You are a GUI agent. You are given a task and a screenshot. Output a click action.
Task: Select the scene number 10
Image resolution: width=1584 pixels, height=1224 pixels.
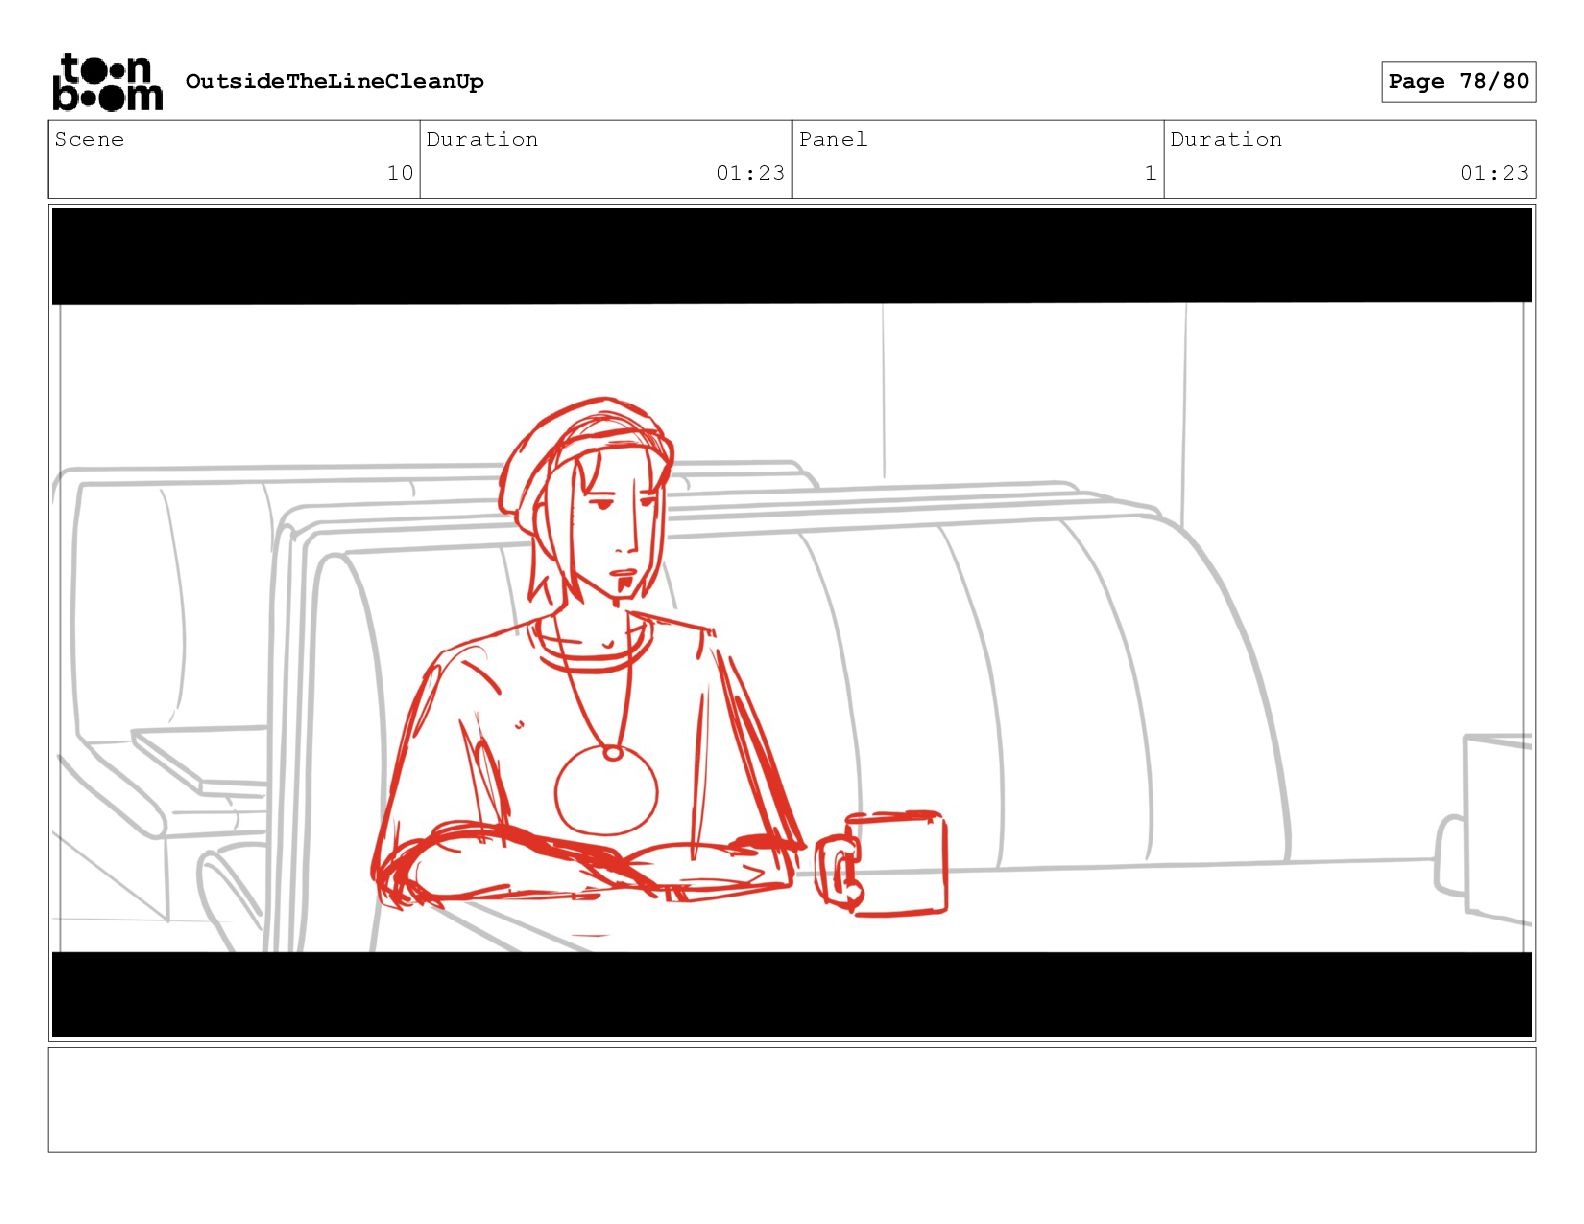[x=400, y=173]
